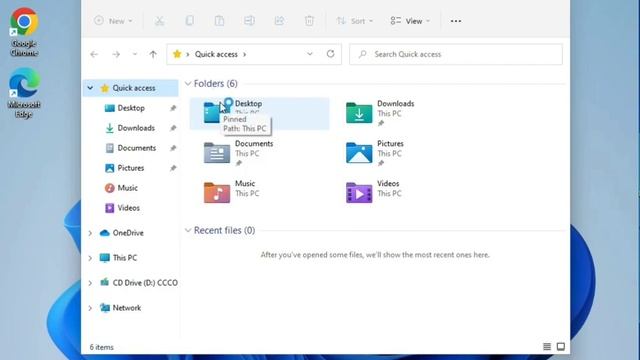Image resolution: width=640 pixels, height=360 pixels.
Task: Click pin icon next to sidebar Documents
Action: click(x=173, y=148)
